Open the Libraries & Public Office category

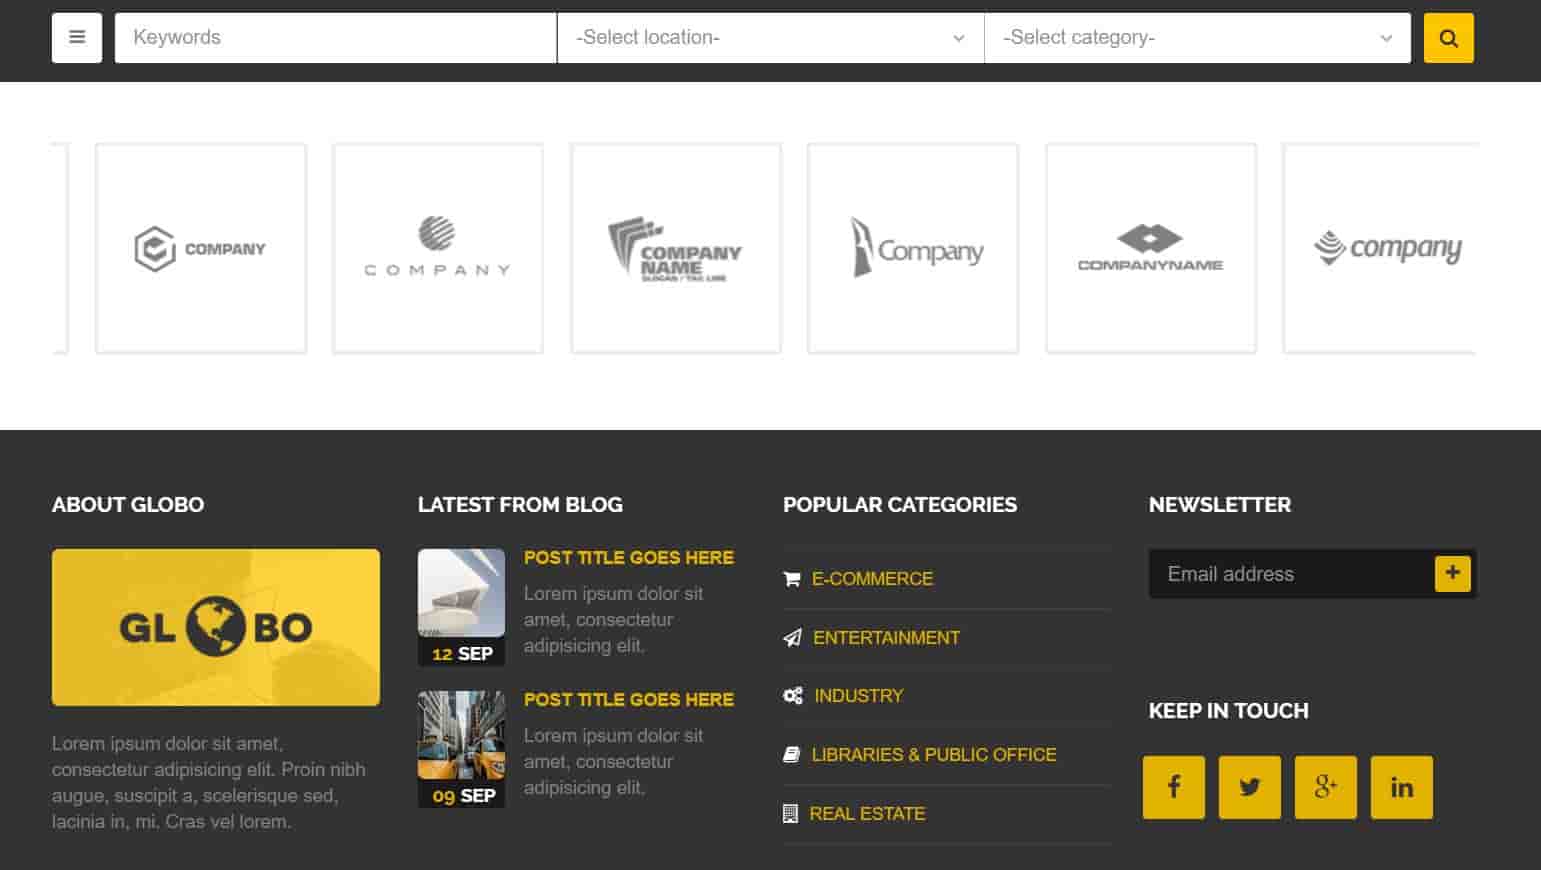(933, 755)
